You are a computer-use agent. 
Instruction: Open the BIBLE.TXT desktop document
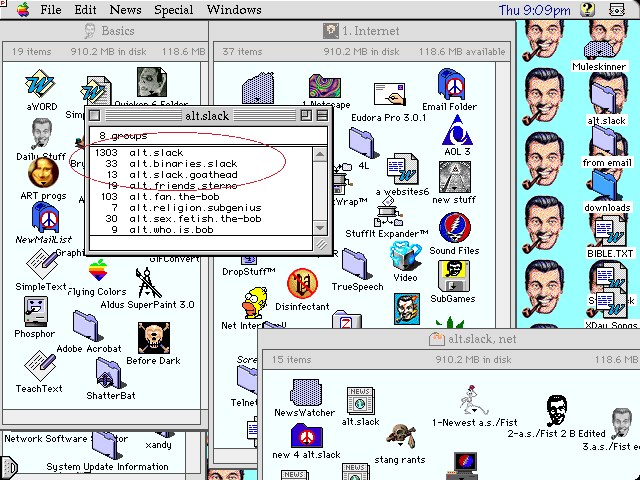click(x=610, y=231)
